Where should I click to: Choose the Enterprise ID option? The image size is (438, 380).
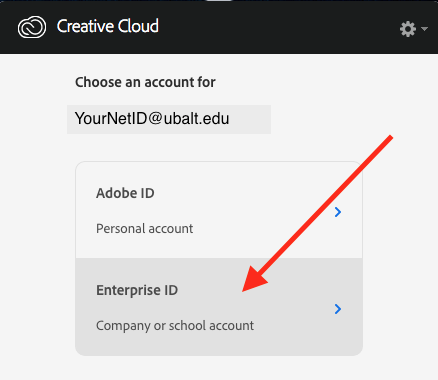click(219, 307)
